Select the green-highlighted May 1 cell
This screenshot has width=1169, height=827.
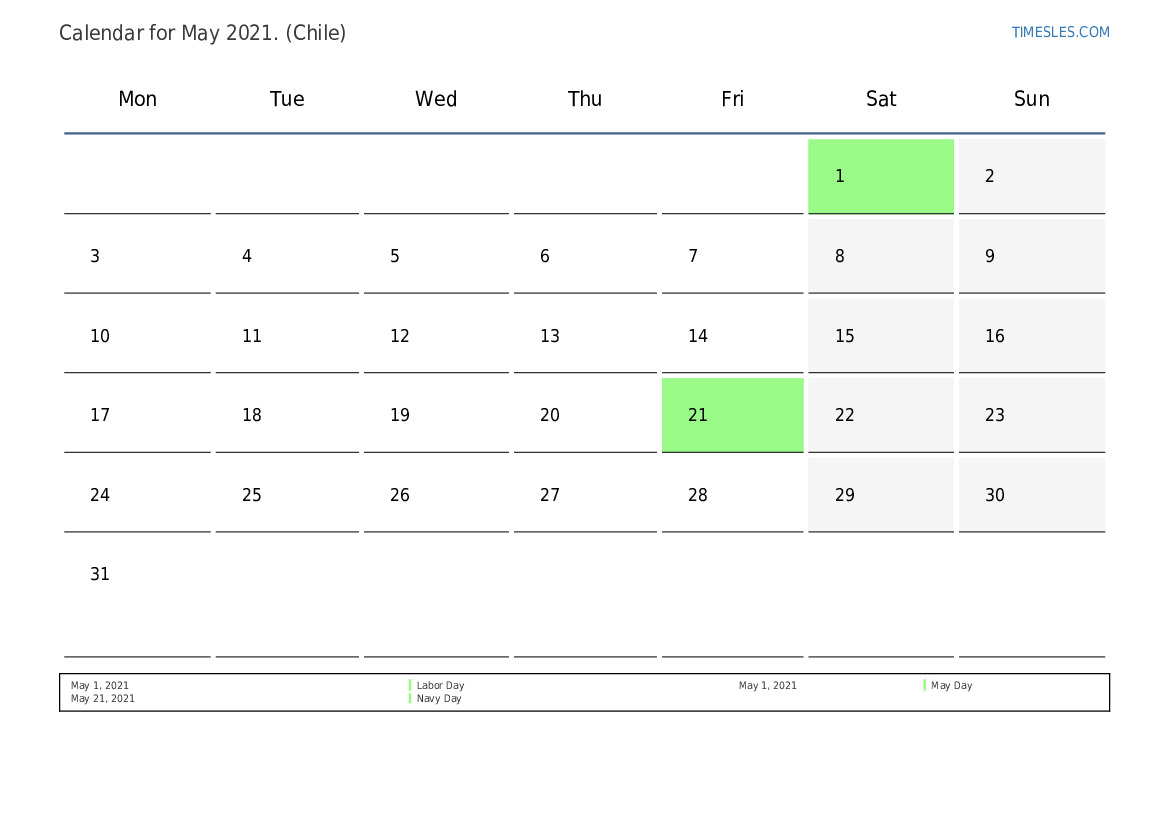point(880,176)
